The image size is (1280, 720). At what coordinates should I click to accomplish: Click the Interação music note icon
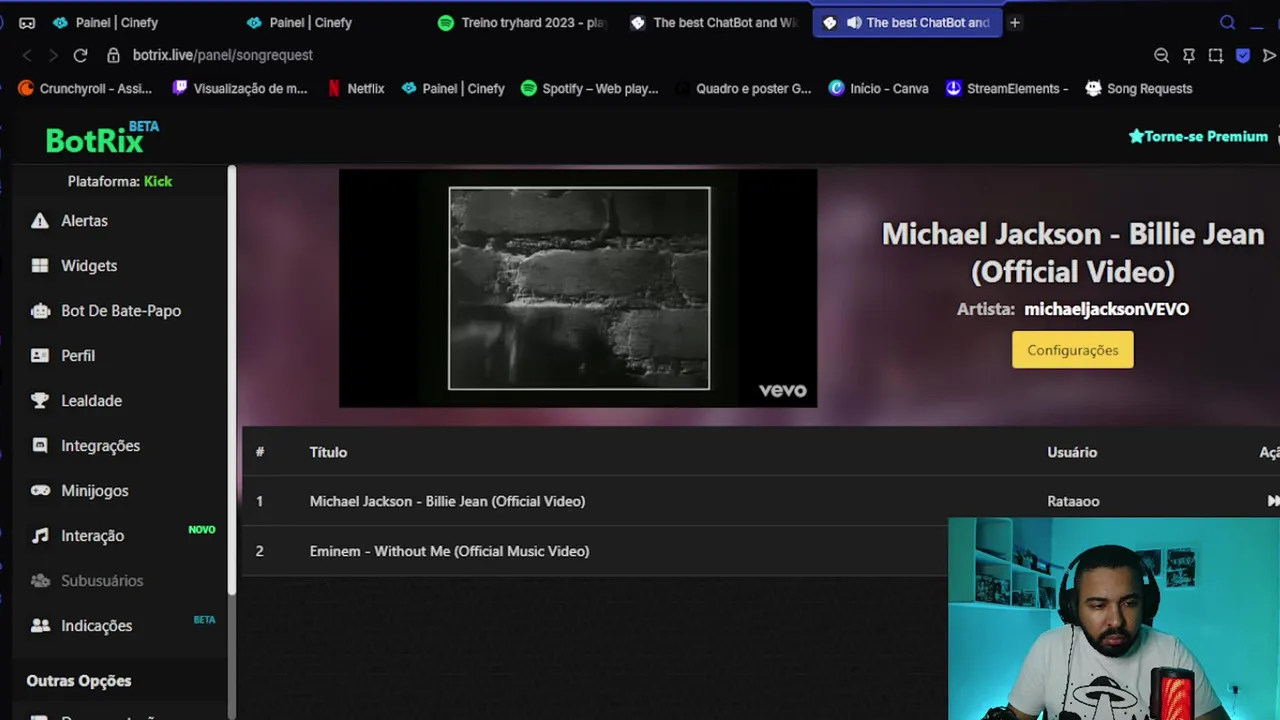[x=40, y=536]
